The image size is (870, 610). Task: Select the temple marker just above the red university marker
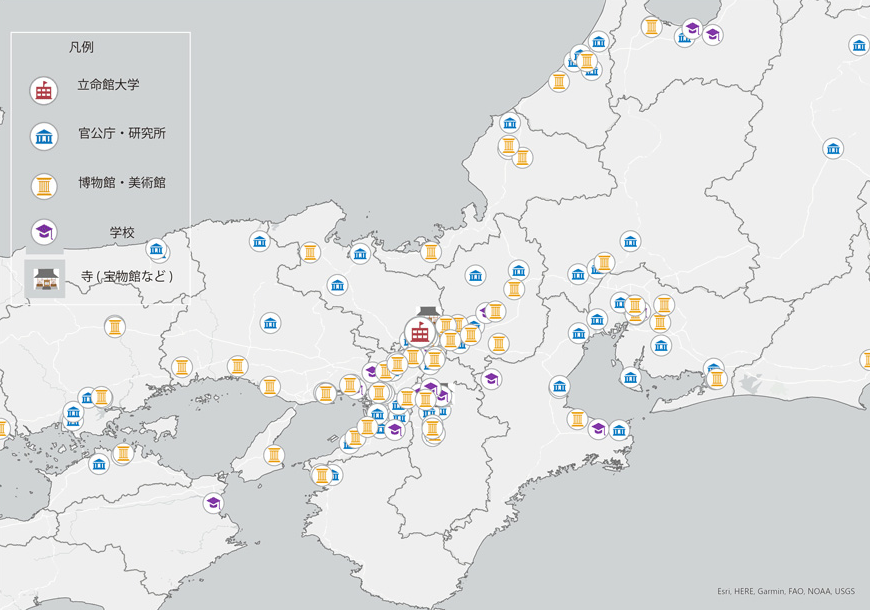427,313
